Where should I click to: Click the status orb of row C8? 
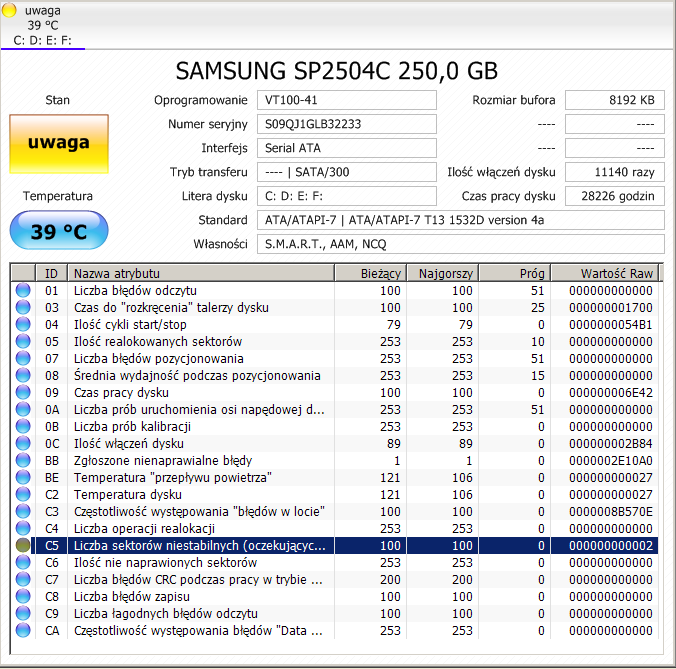(23, 597)
